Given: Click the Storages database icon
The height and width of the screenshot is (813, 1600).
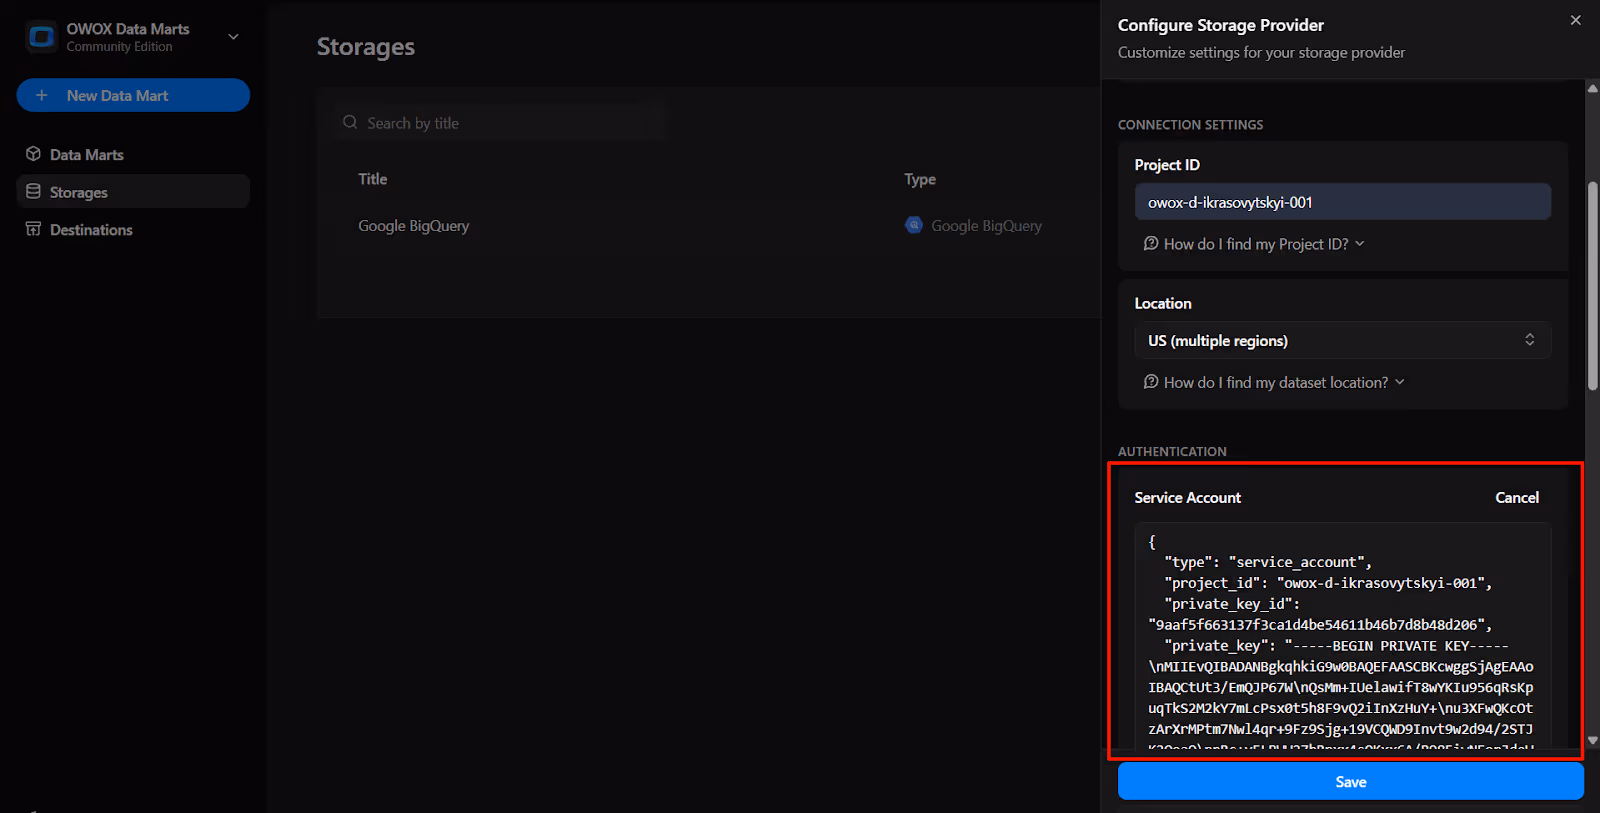Looking at the screenshot, I should (33, 191).
